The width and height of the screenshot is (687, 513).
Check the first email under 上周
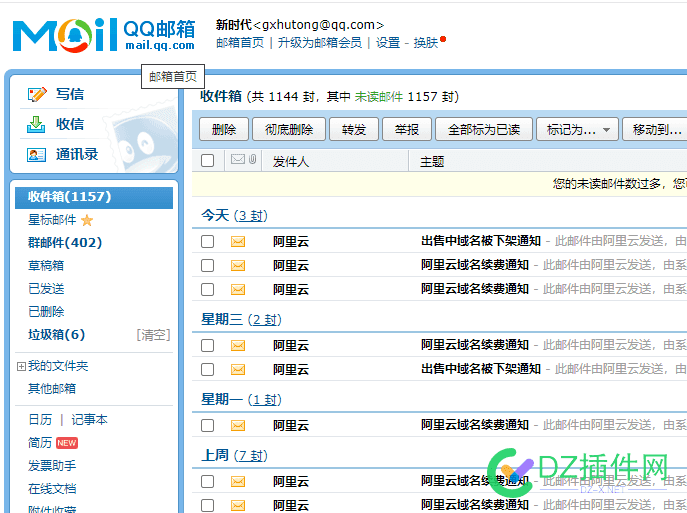[207, 482]
